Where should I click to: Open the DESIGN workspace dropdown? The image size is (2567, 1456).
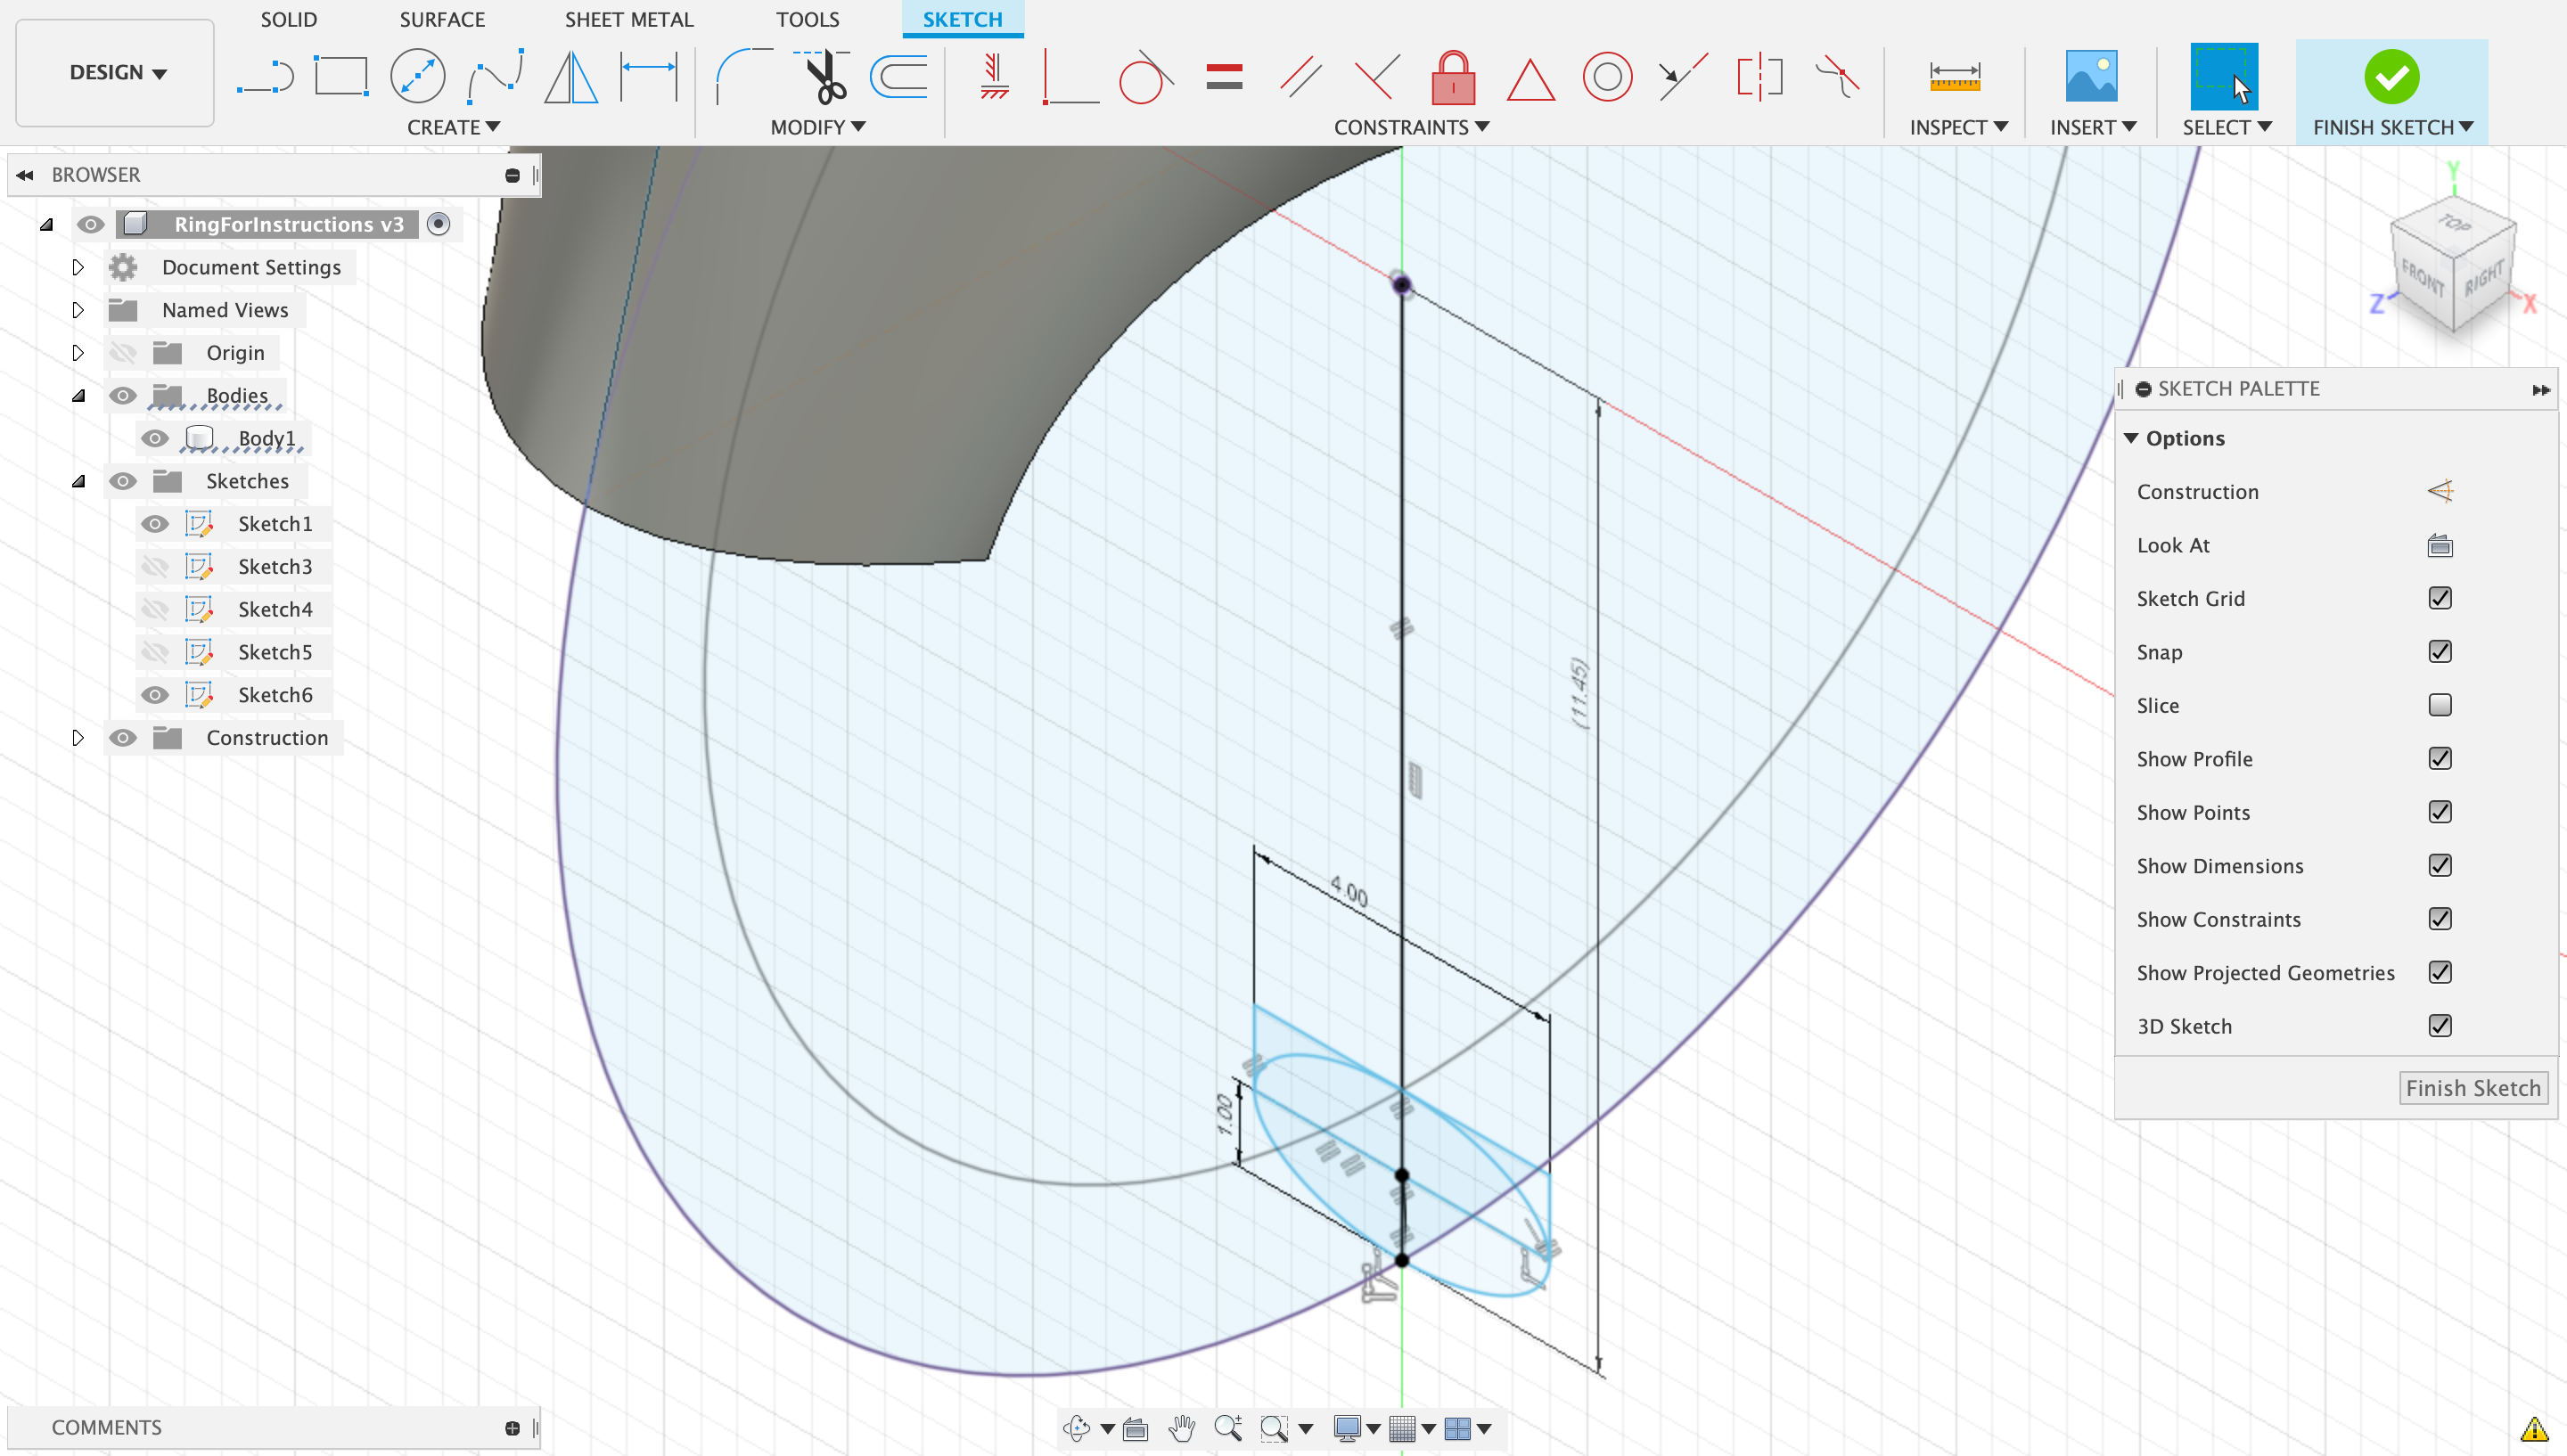pyautogui.click(x=116, y=72)
